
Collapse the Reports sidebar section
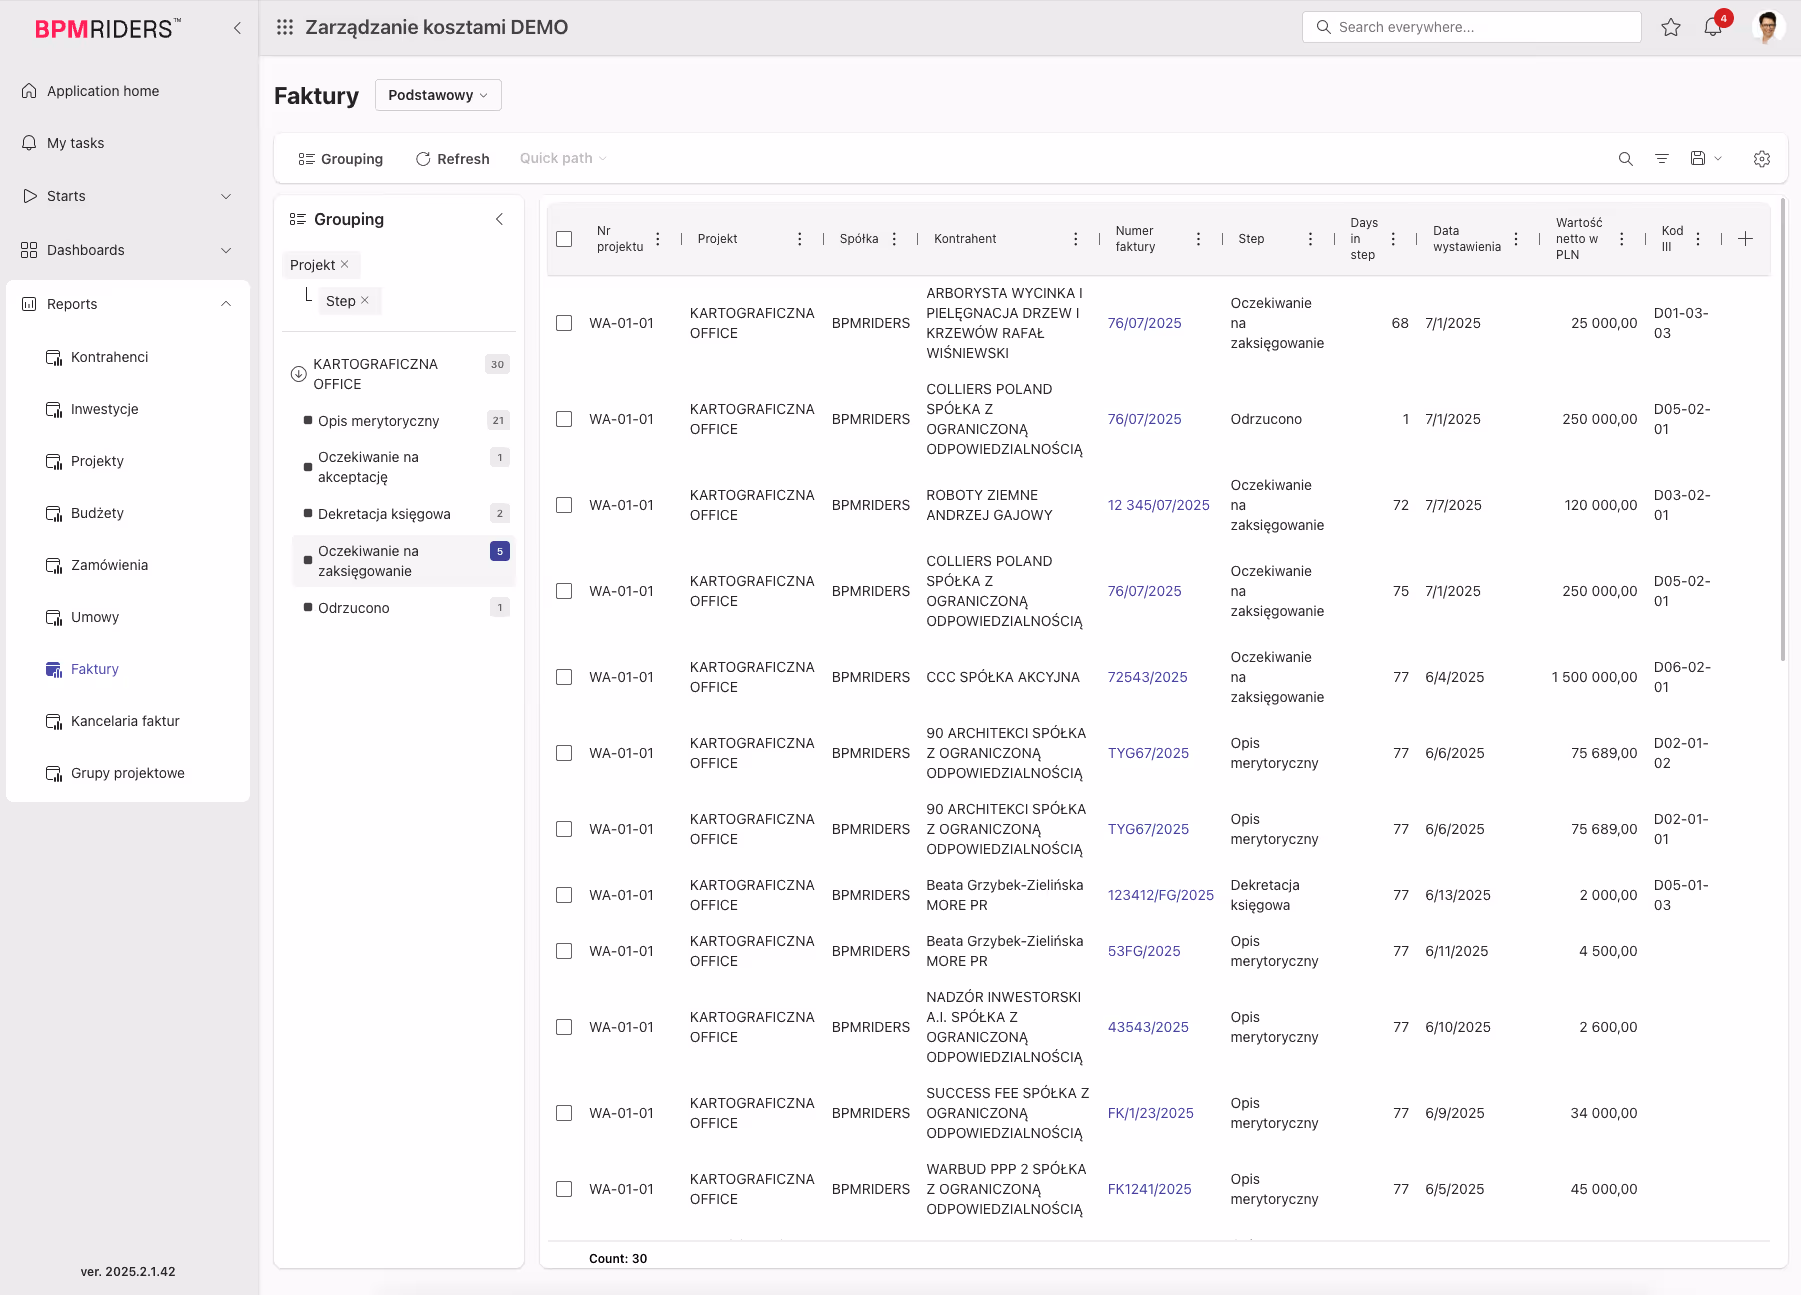pos(226,304)
